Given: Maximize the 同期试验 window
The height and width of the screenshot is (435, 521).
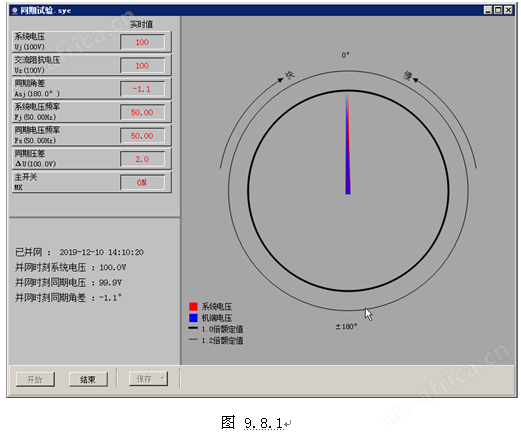Looking at the screenshot, I should pos(498,10).
